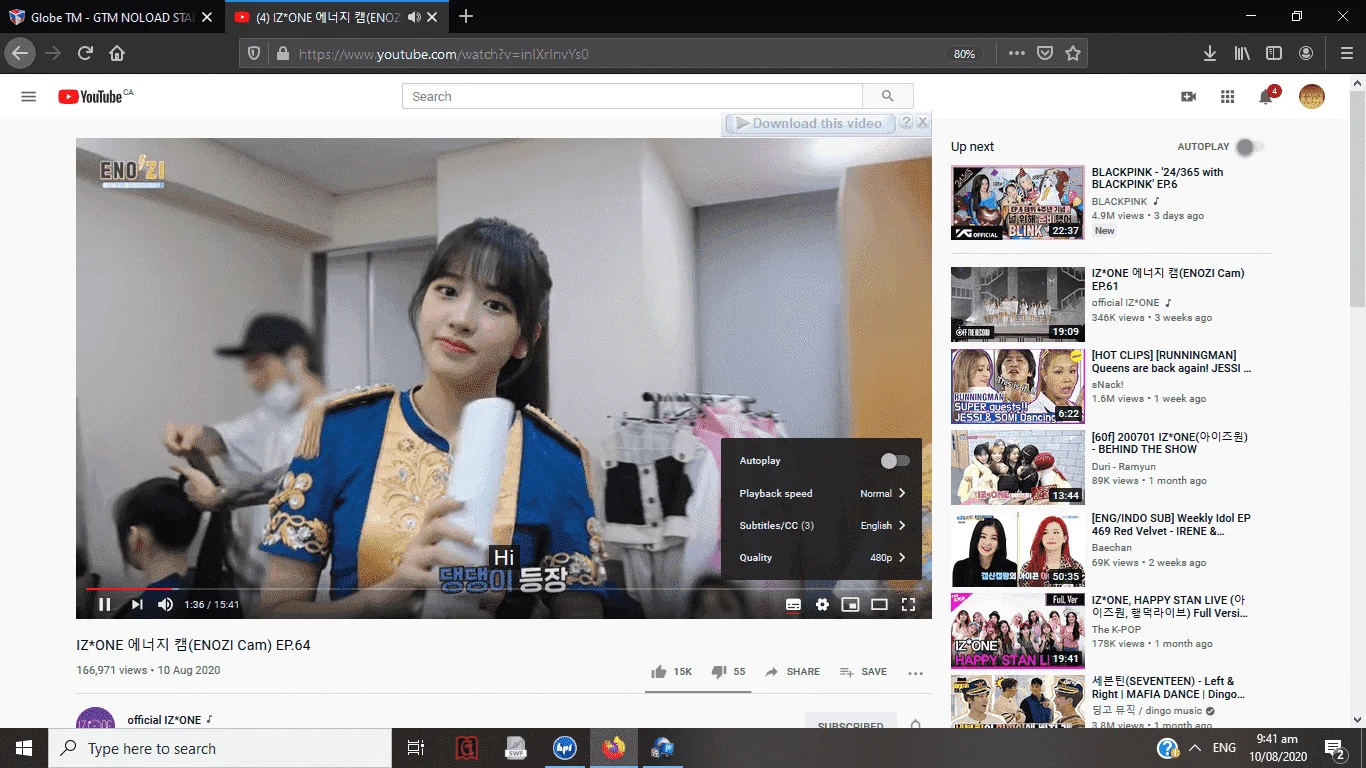Click Windows taskbar search box
Image resolution: width=1366 pixels, height=768 pixels.
pyautogui.click(x=220, y=748)
